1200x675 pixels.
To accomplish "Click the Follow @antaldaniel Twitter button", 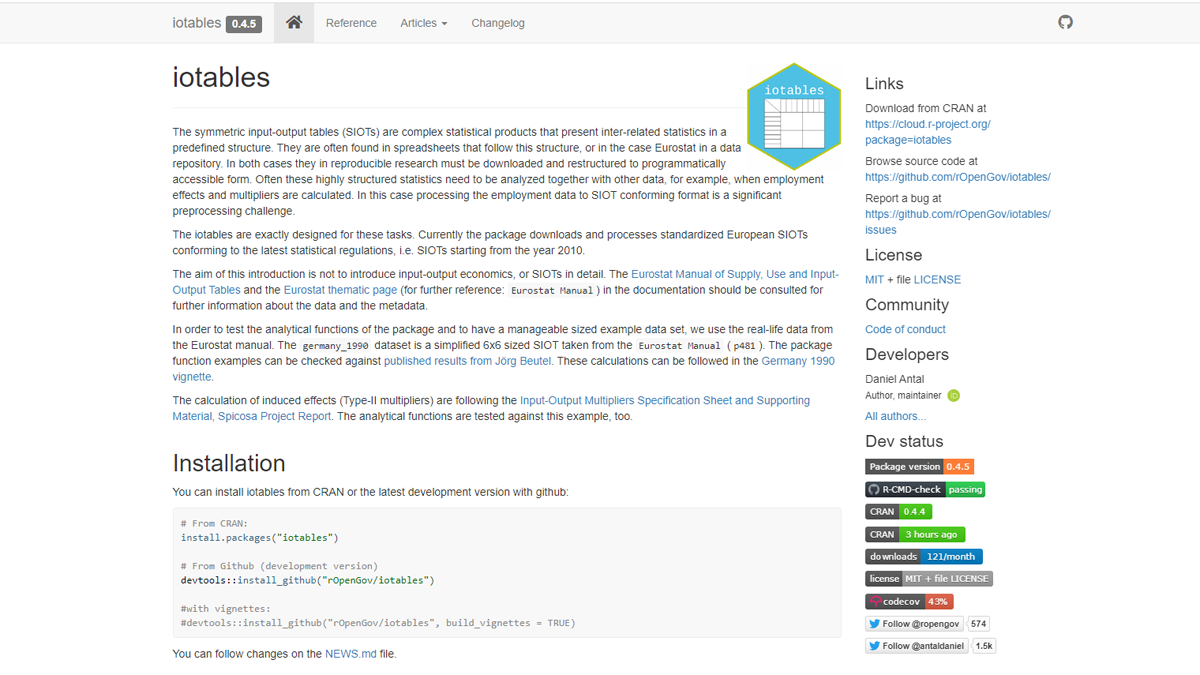I will point(917,646).
